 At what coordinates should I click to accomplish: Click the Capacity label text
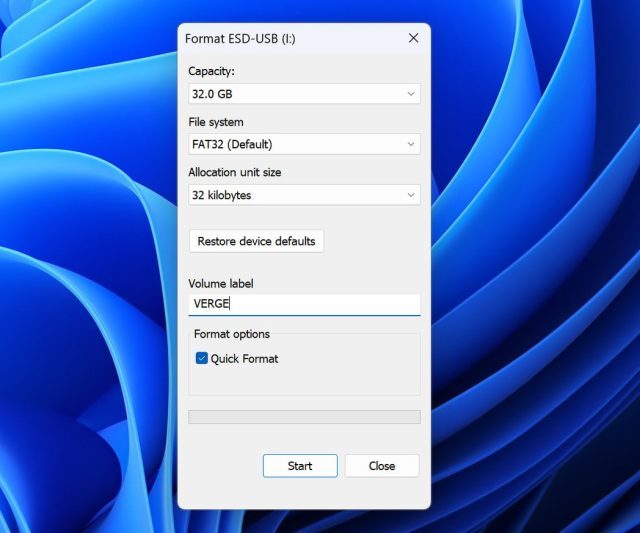211,71
